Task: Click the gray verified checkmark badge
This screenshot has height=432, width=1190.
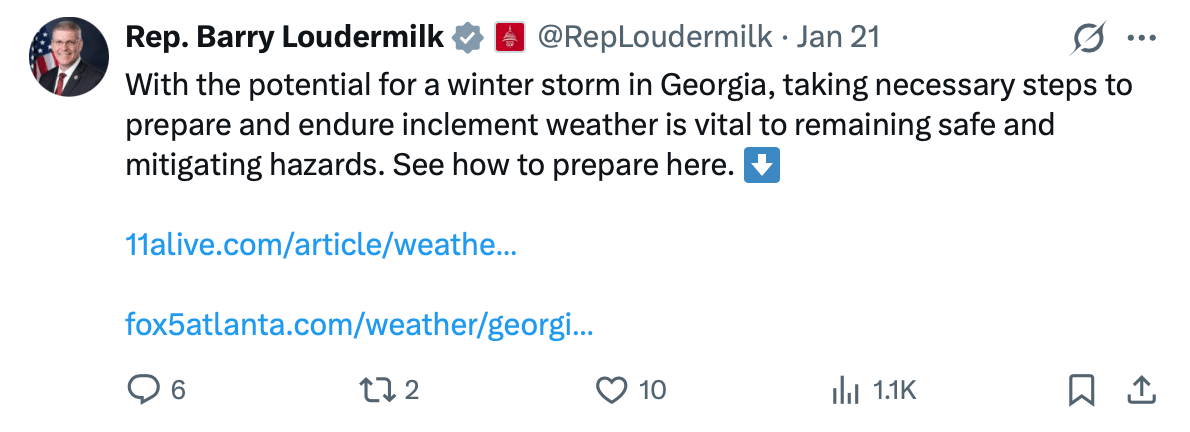Action: point(467,38)
